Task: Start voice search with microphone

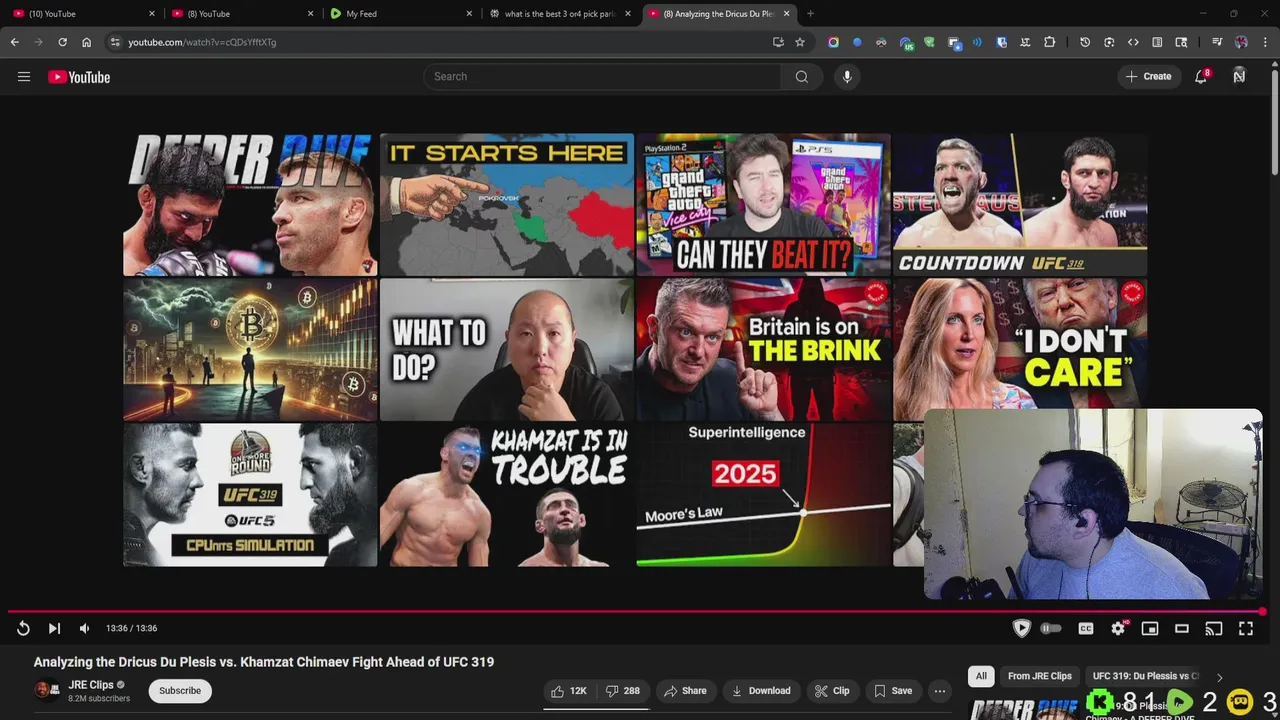Action: click(847, 77)
